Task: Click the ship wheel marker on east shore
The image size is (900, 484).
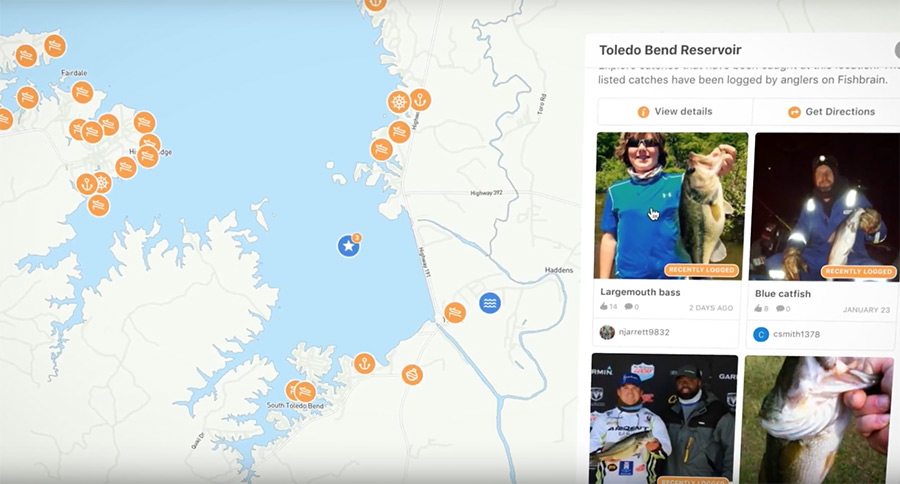Action: (399, 102)
